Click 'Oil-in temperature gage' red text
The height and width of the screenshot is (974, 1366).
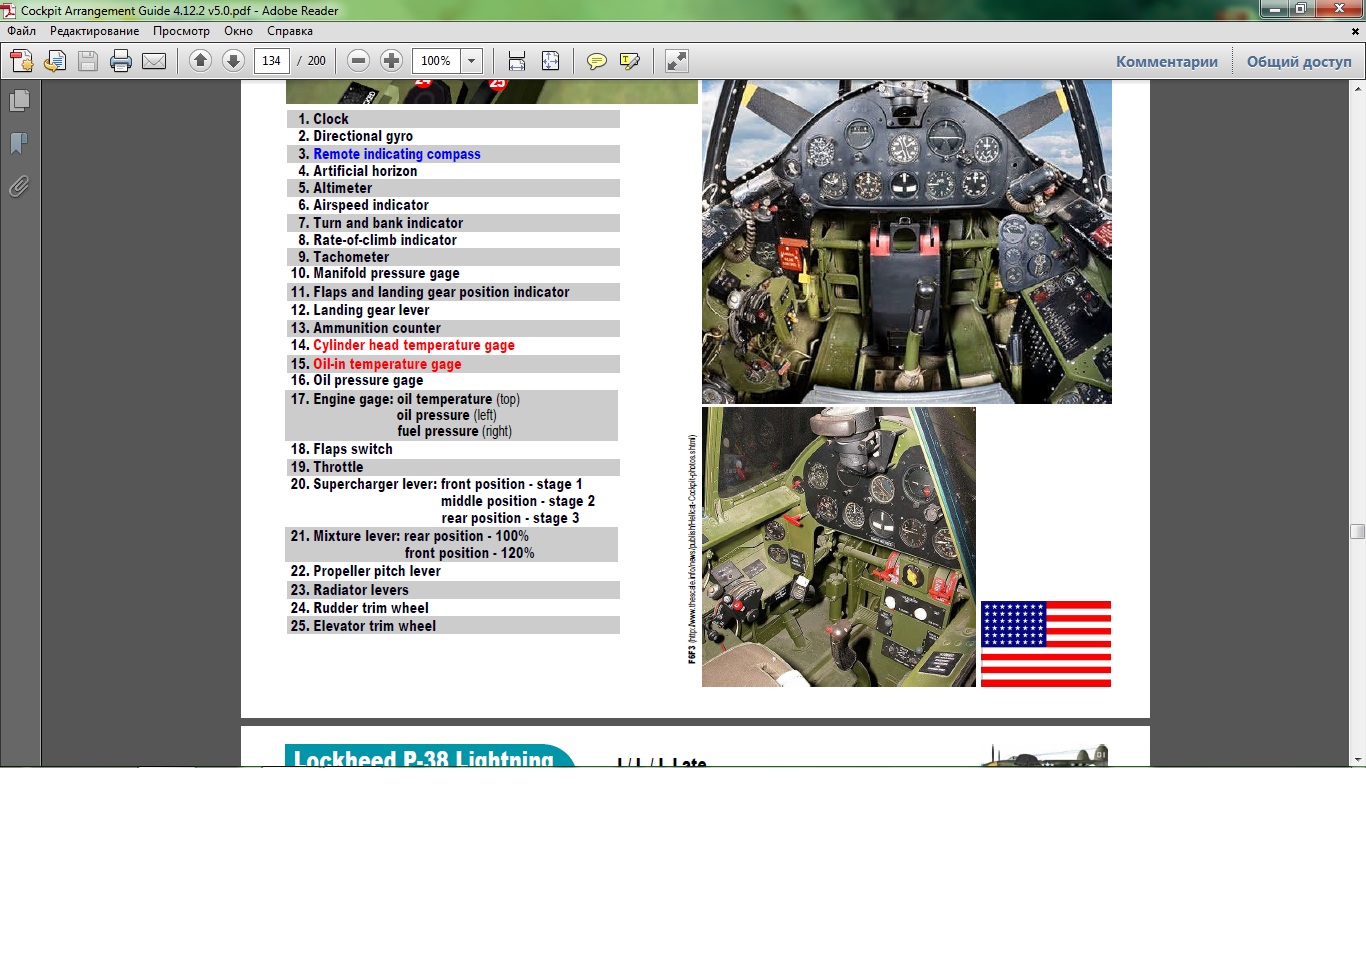(x=387, y=364)
